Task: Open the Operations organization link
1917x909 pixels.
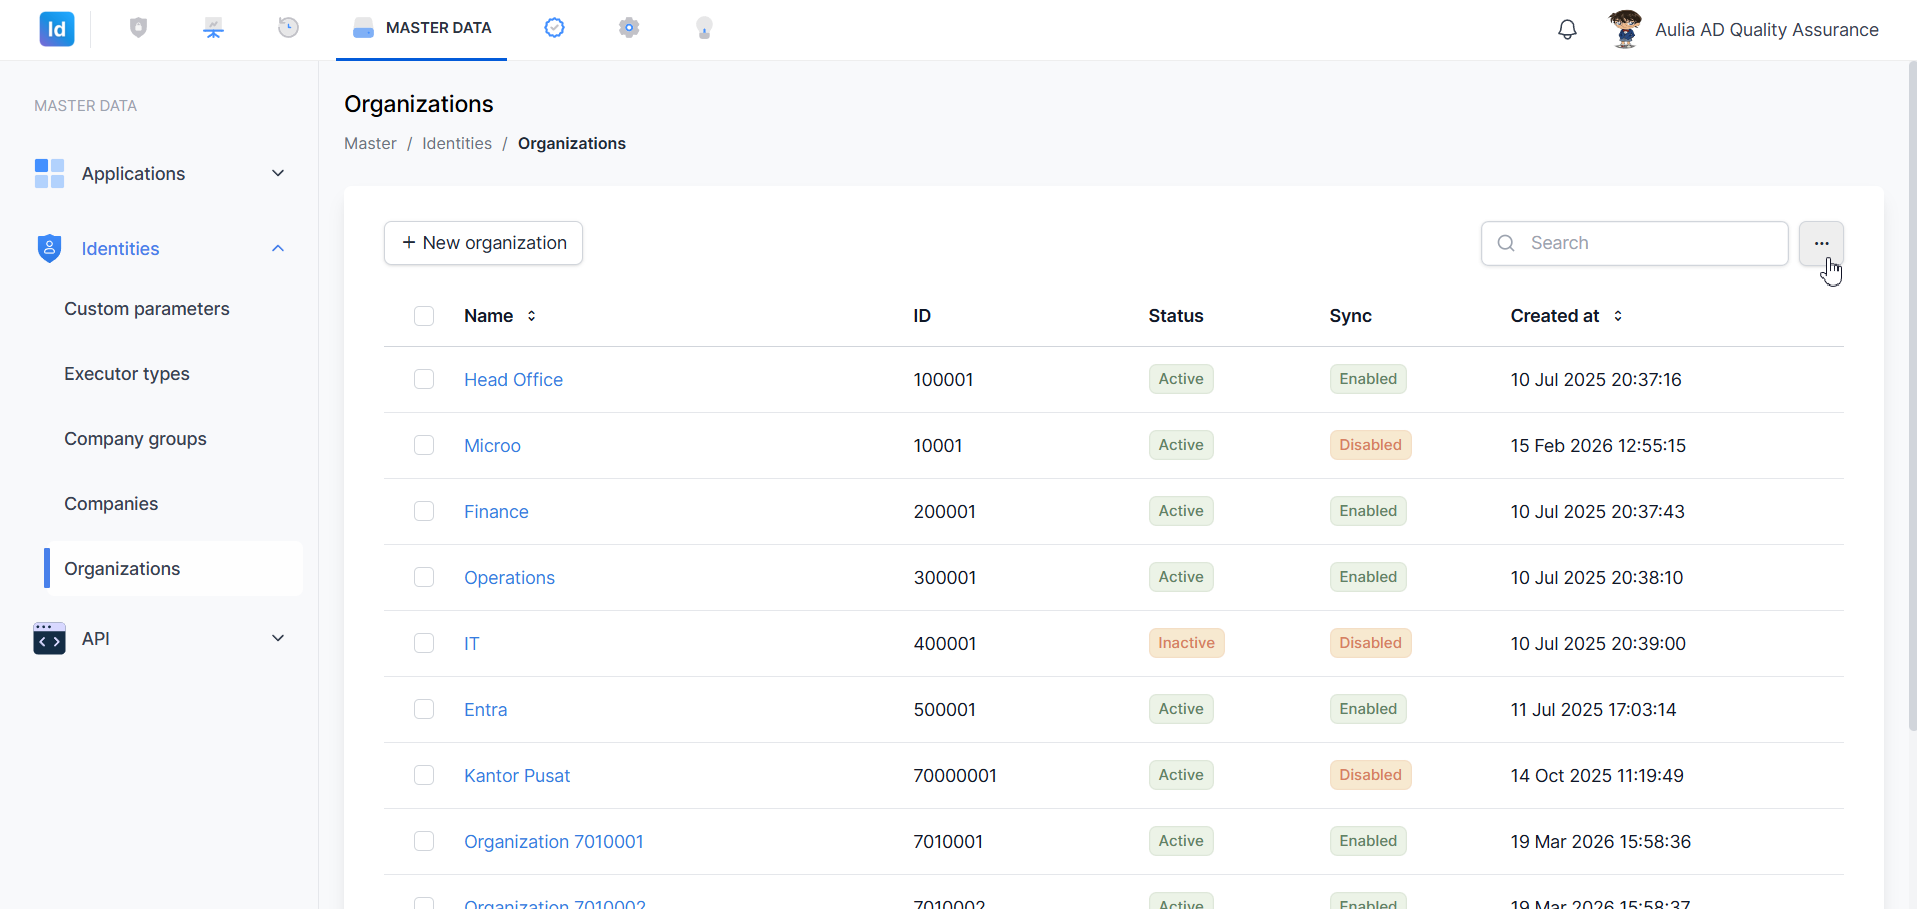Action: [x=509, y=578]
